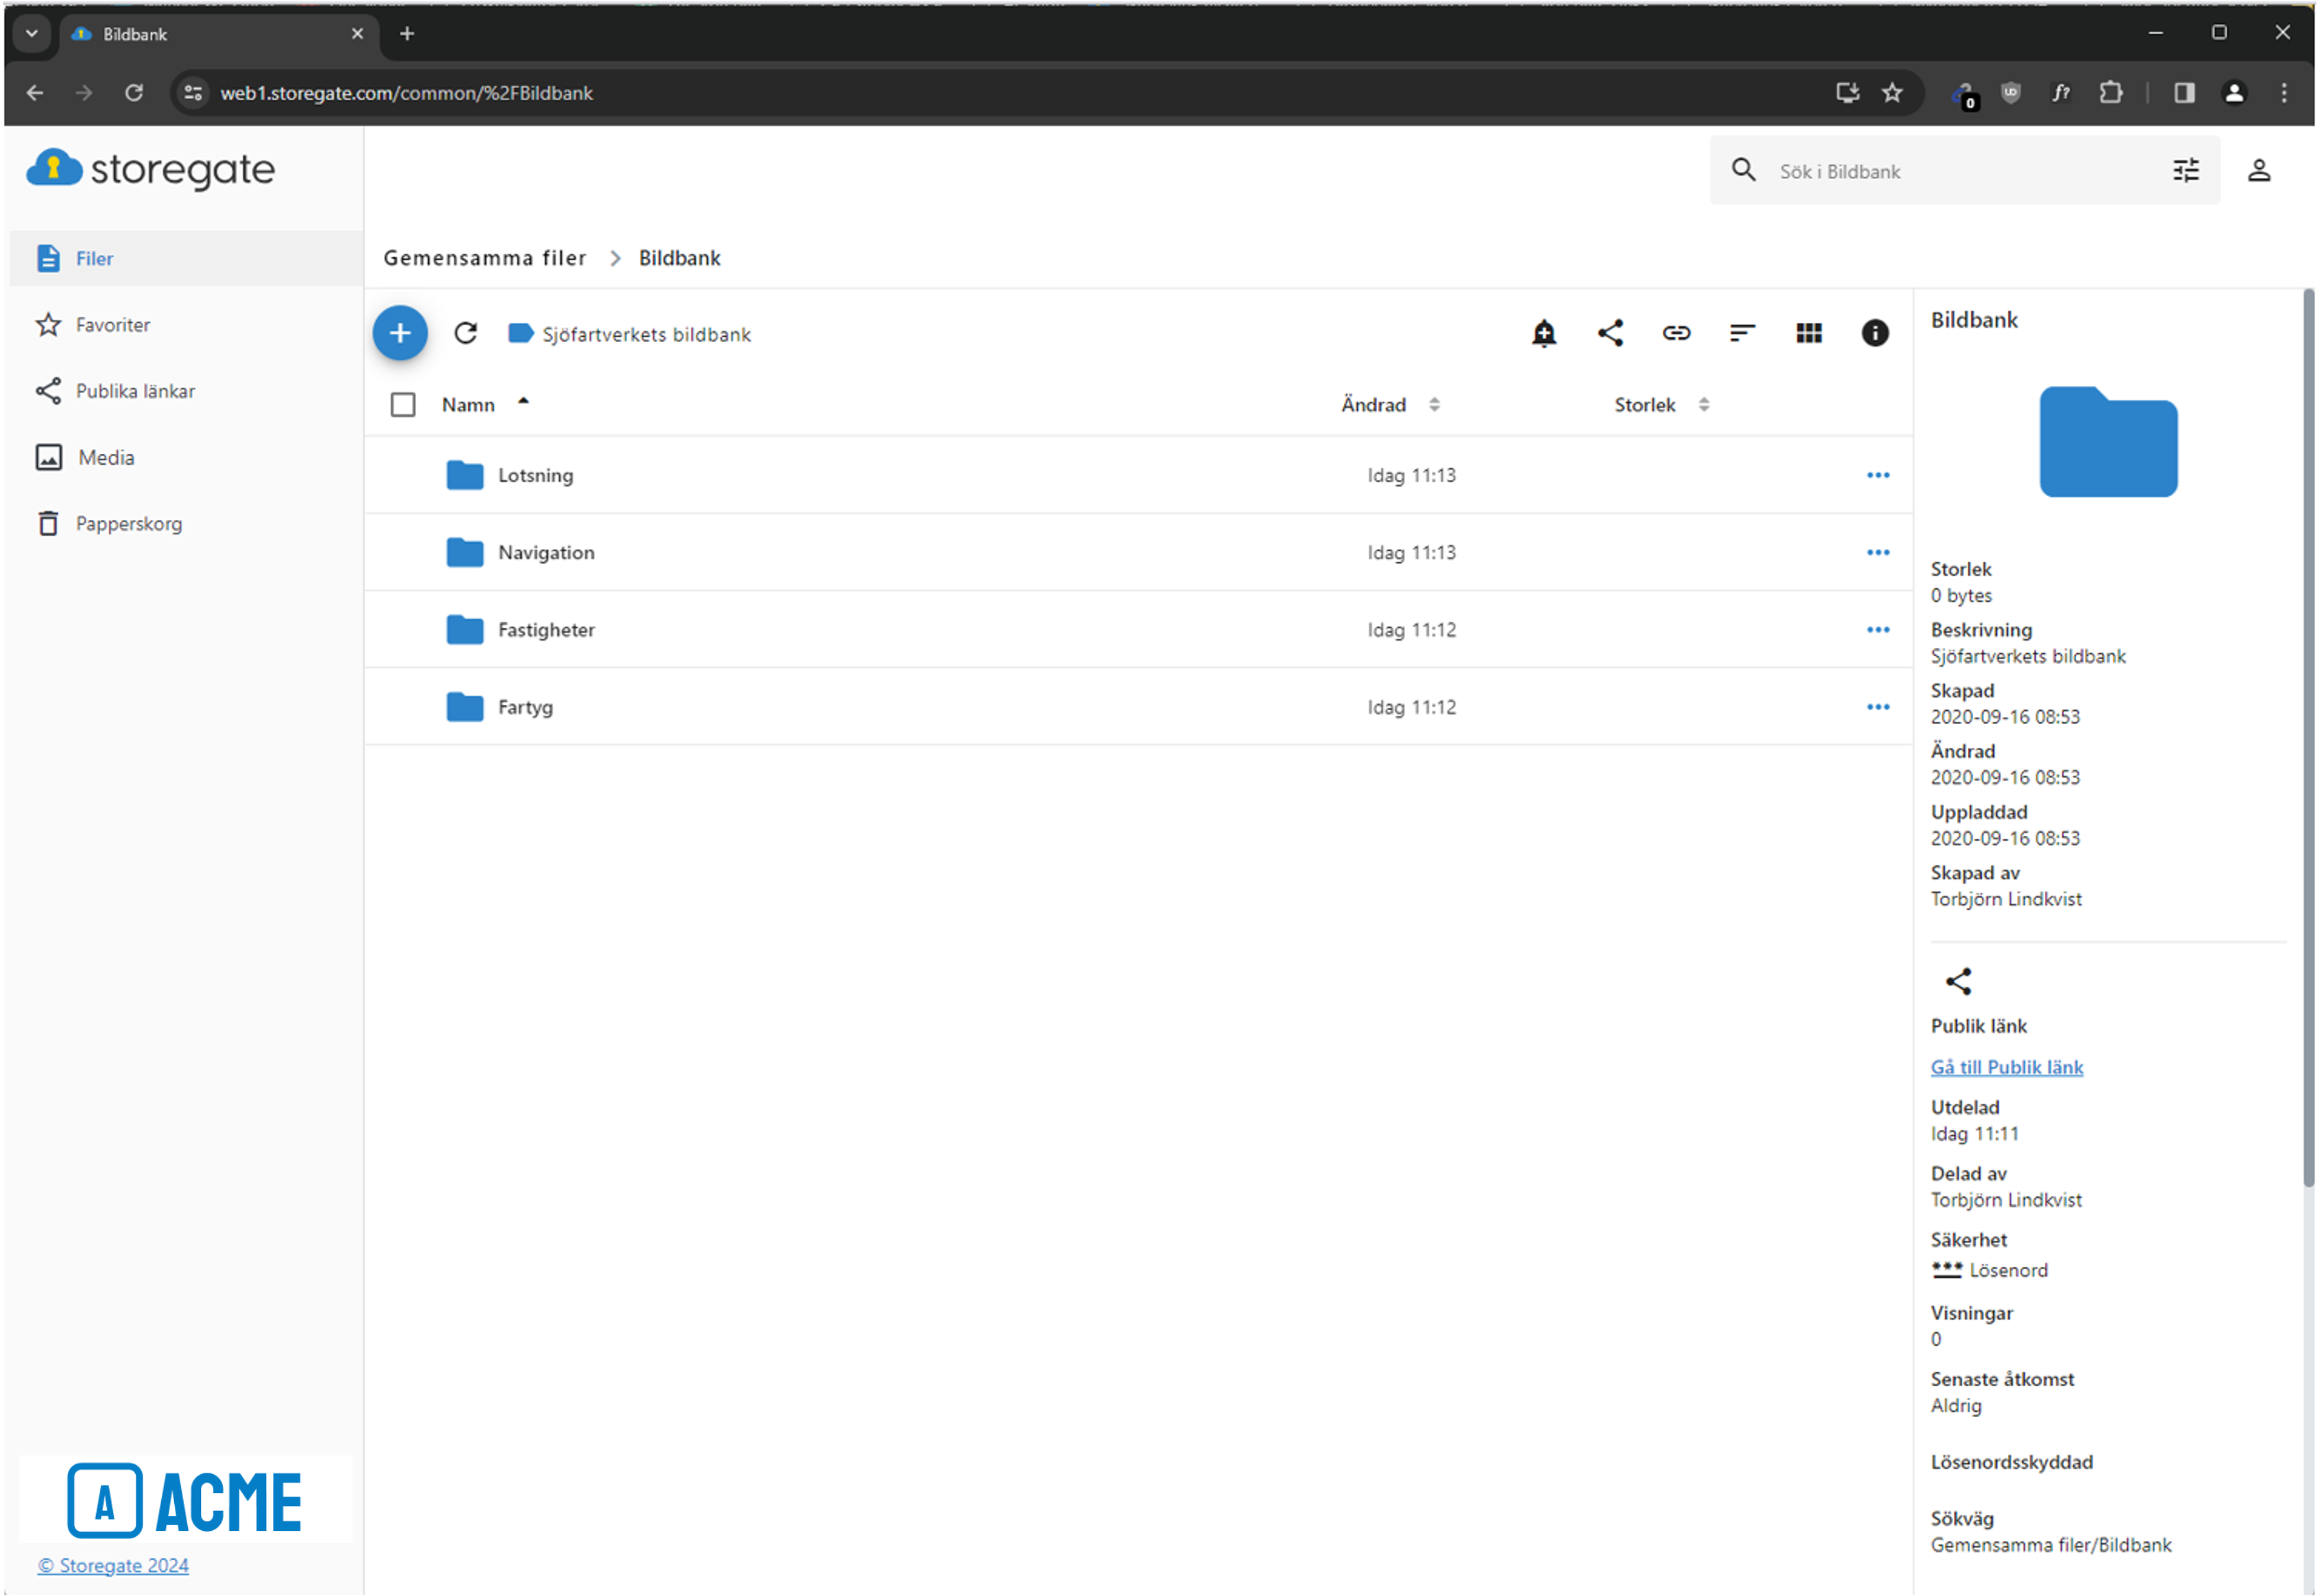Open search filter settings icon
Screen dimensions: 2319x1596
click(2186, 171)
